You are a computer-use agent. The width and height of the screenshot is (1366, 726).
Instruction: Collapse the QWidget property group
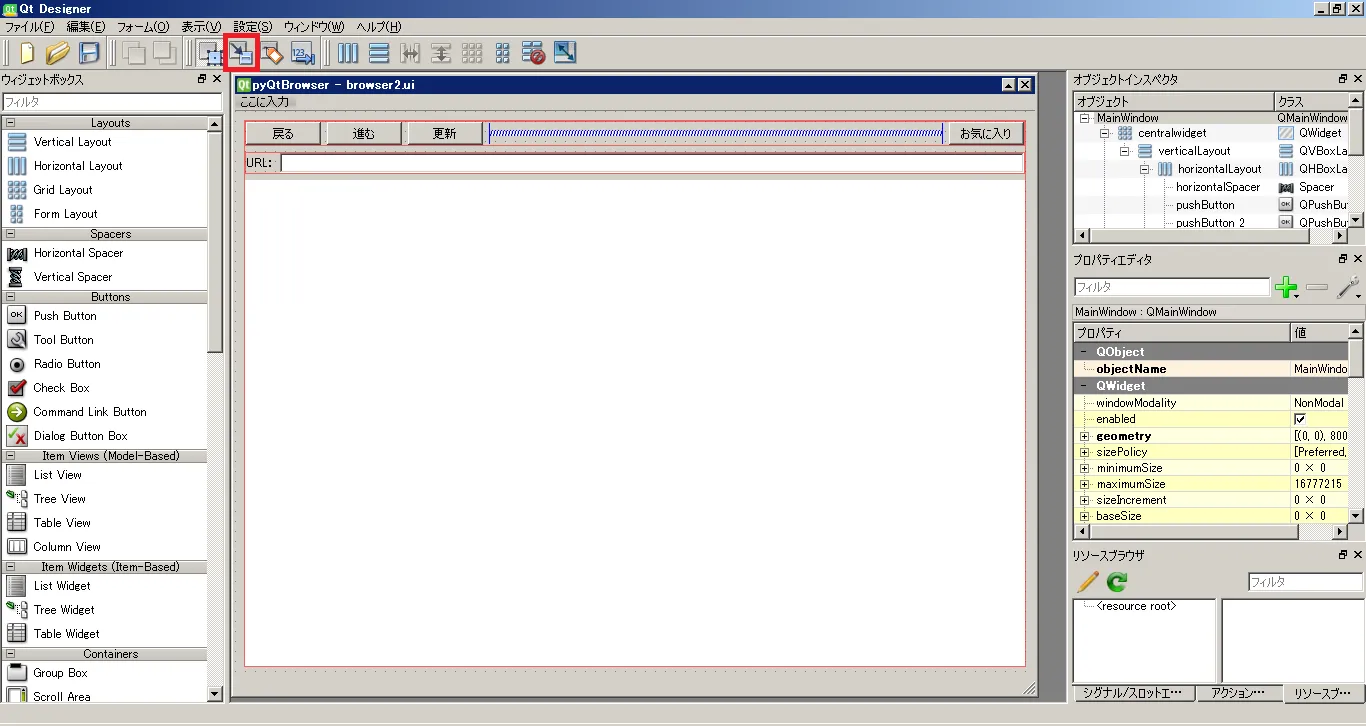(x=1084, y=385)
